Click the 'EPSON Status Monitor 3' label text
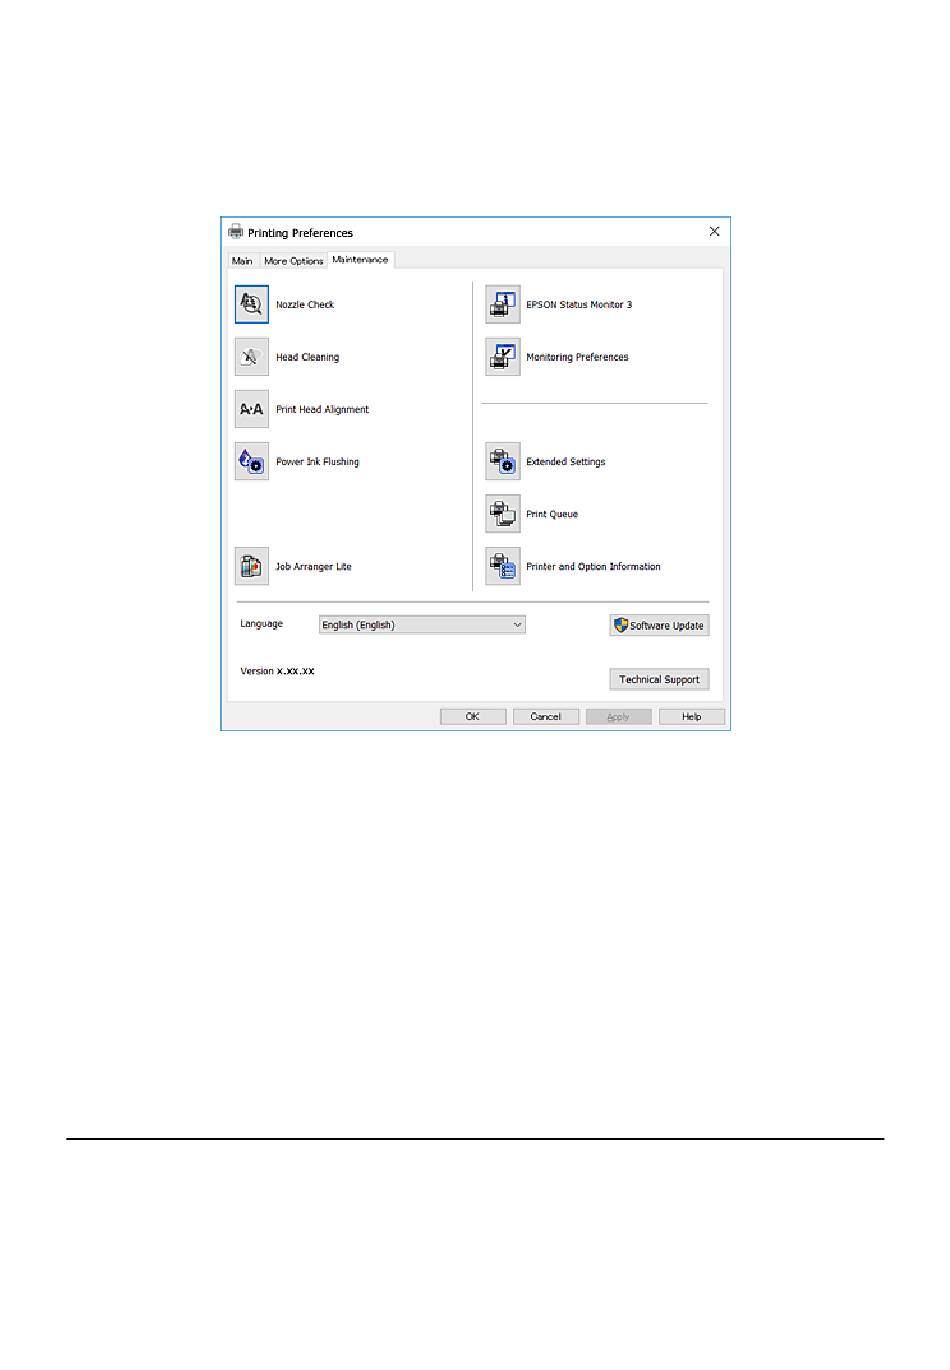 [x=579, y=305]
